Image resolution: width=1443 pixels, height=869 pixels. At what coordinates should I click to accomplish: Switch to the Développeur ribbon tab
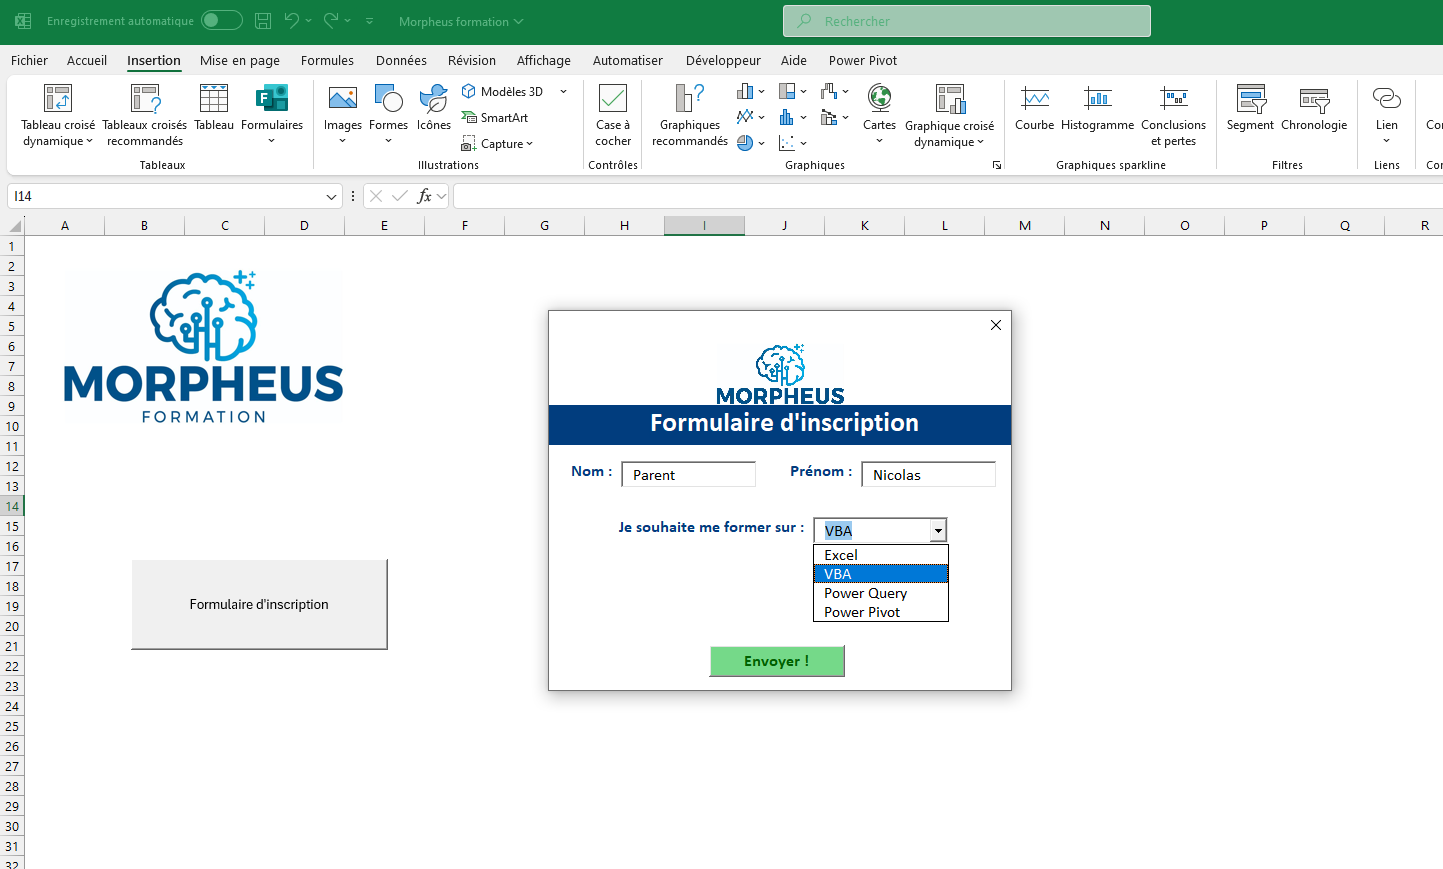point(723,60)
